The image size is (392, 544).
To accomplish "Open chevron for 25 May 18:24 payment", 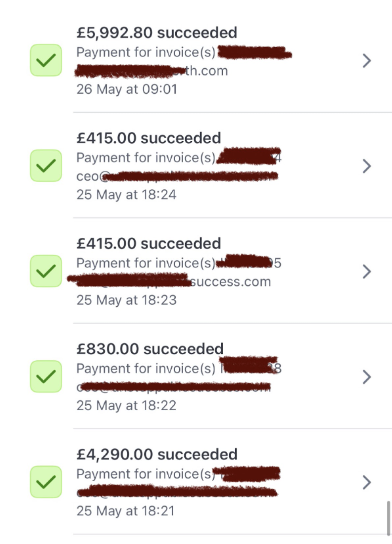I will click(367, 166).
